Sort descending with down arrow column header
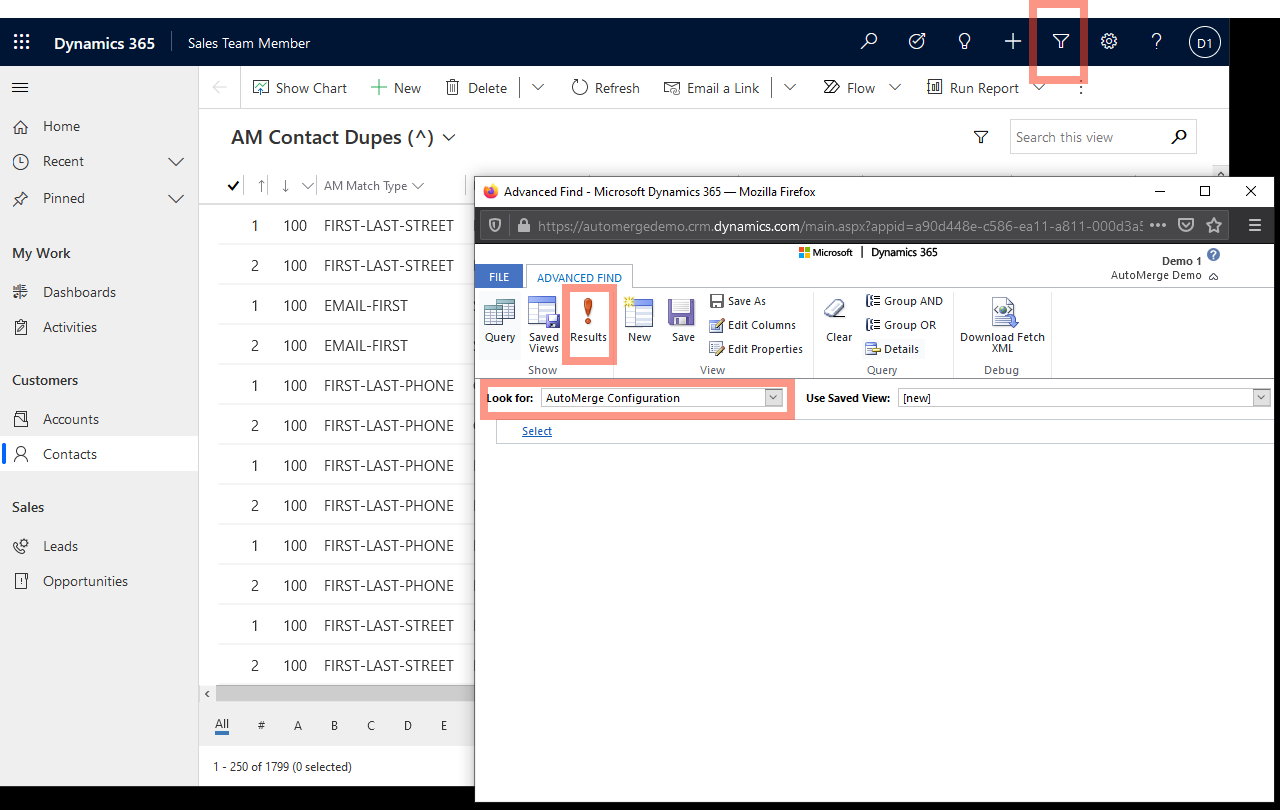 (x=285, y=186)
